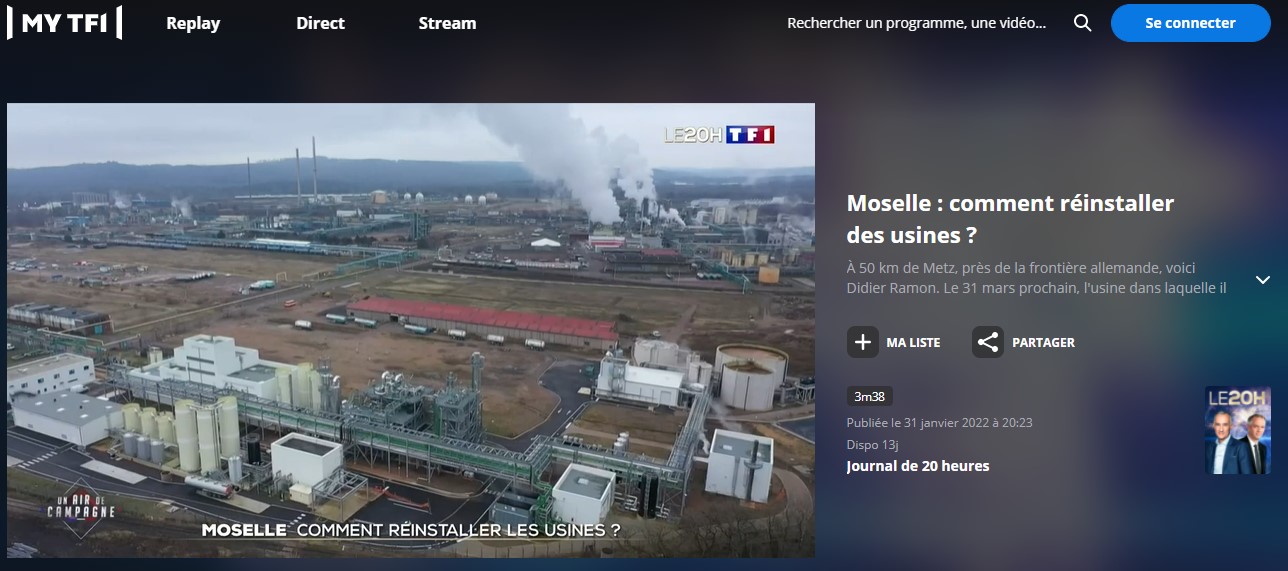
Task: Click the video title Moselle : comment réinstaller
Action: tap(1010, 219)
